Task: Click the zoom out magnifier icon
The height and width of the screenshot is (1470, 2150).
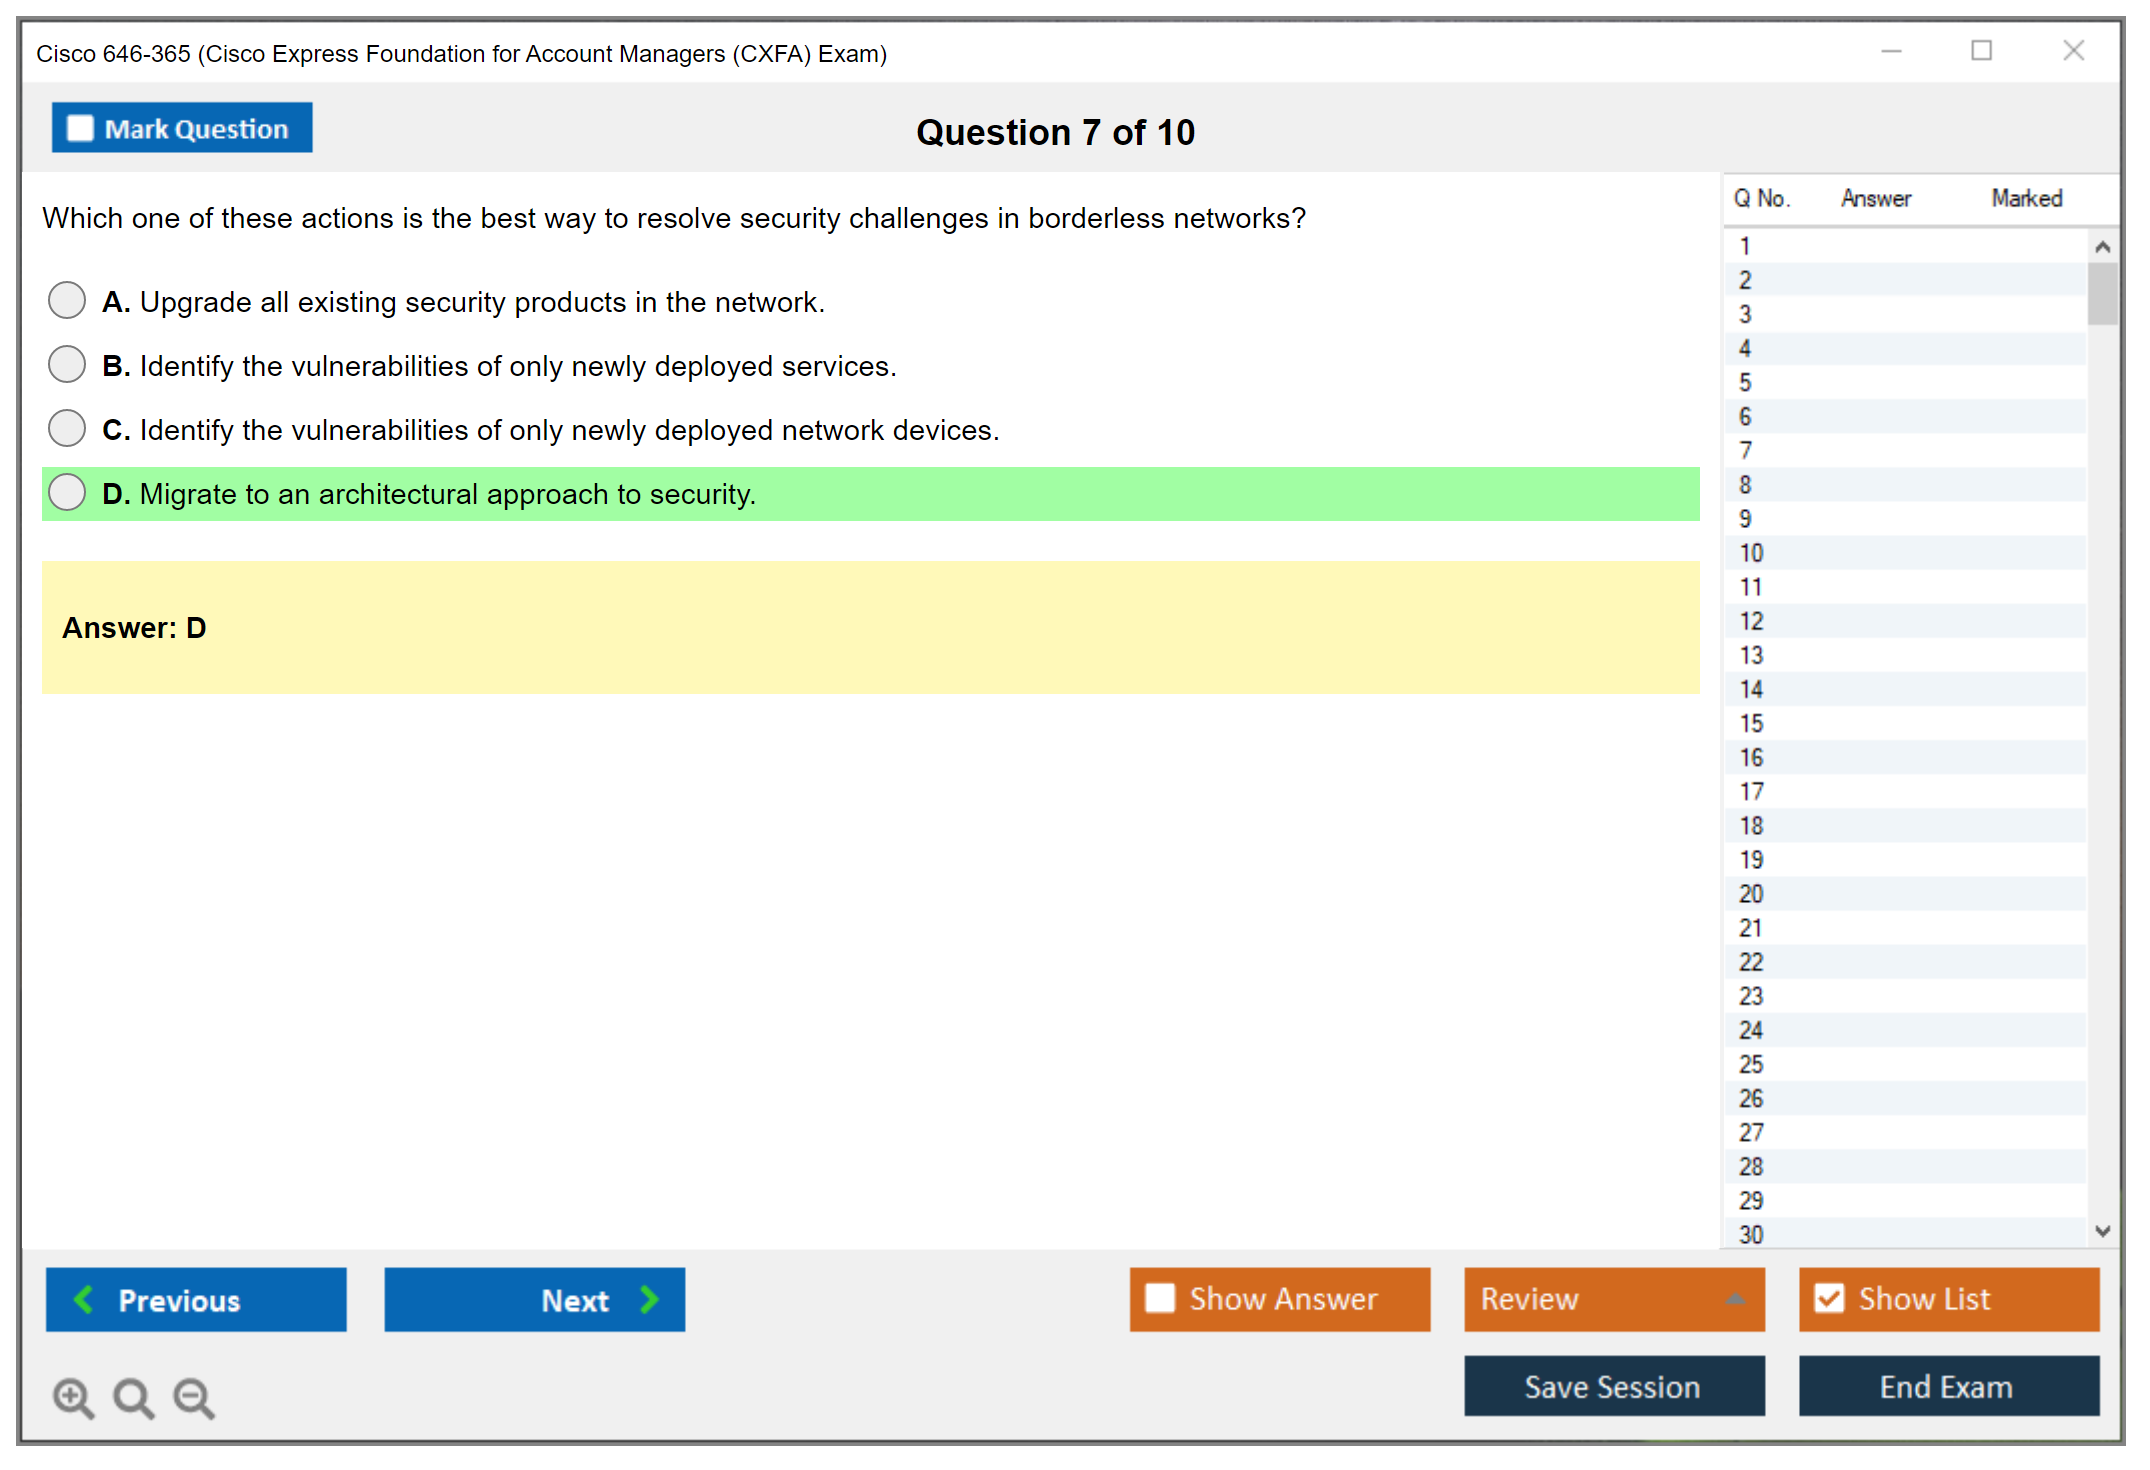Action: (193, 1397)
